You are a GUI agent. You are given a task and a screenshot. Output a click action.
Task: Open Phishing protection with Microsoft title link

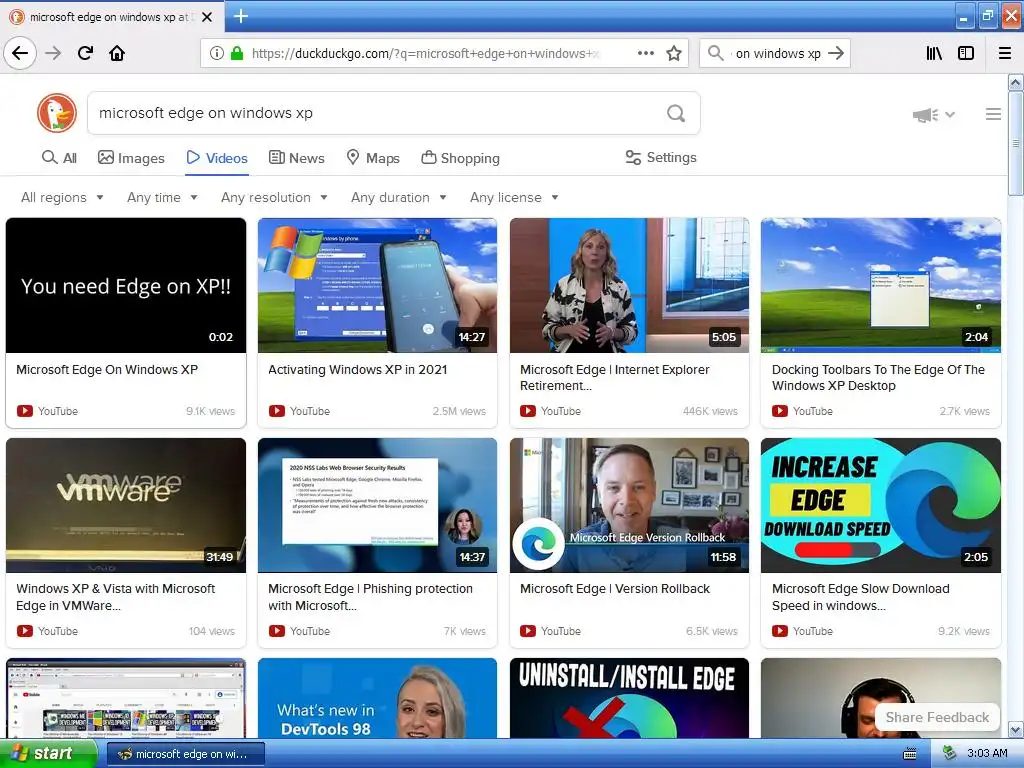pos(370,597)
